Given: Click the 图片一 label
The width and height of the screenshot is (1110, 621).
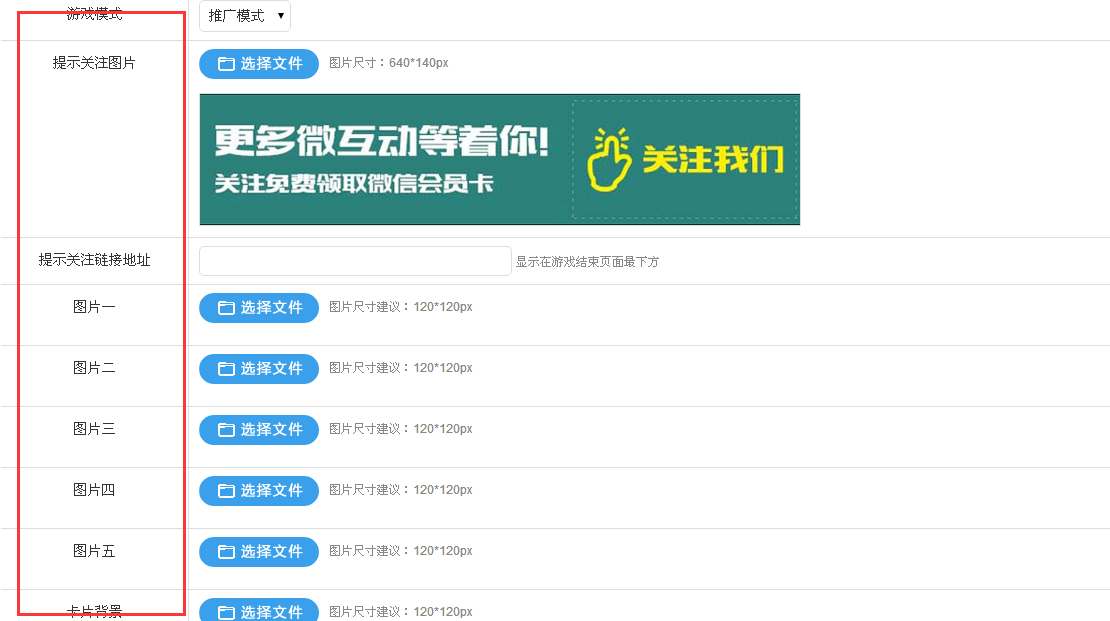Looking at the screenshot, I should (x=94, y=307).
